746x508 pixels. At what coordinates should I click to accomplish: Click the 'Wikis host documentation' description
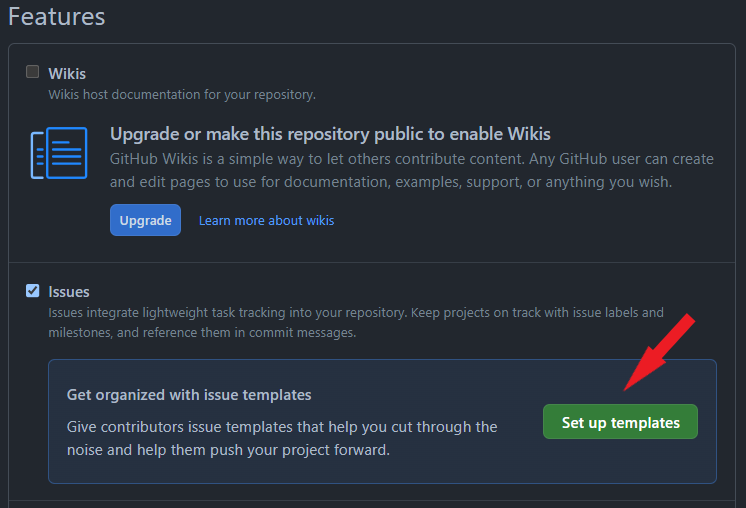click(x=182, y=94)
